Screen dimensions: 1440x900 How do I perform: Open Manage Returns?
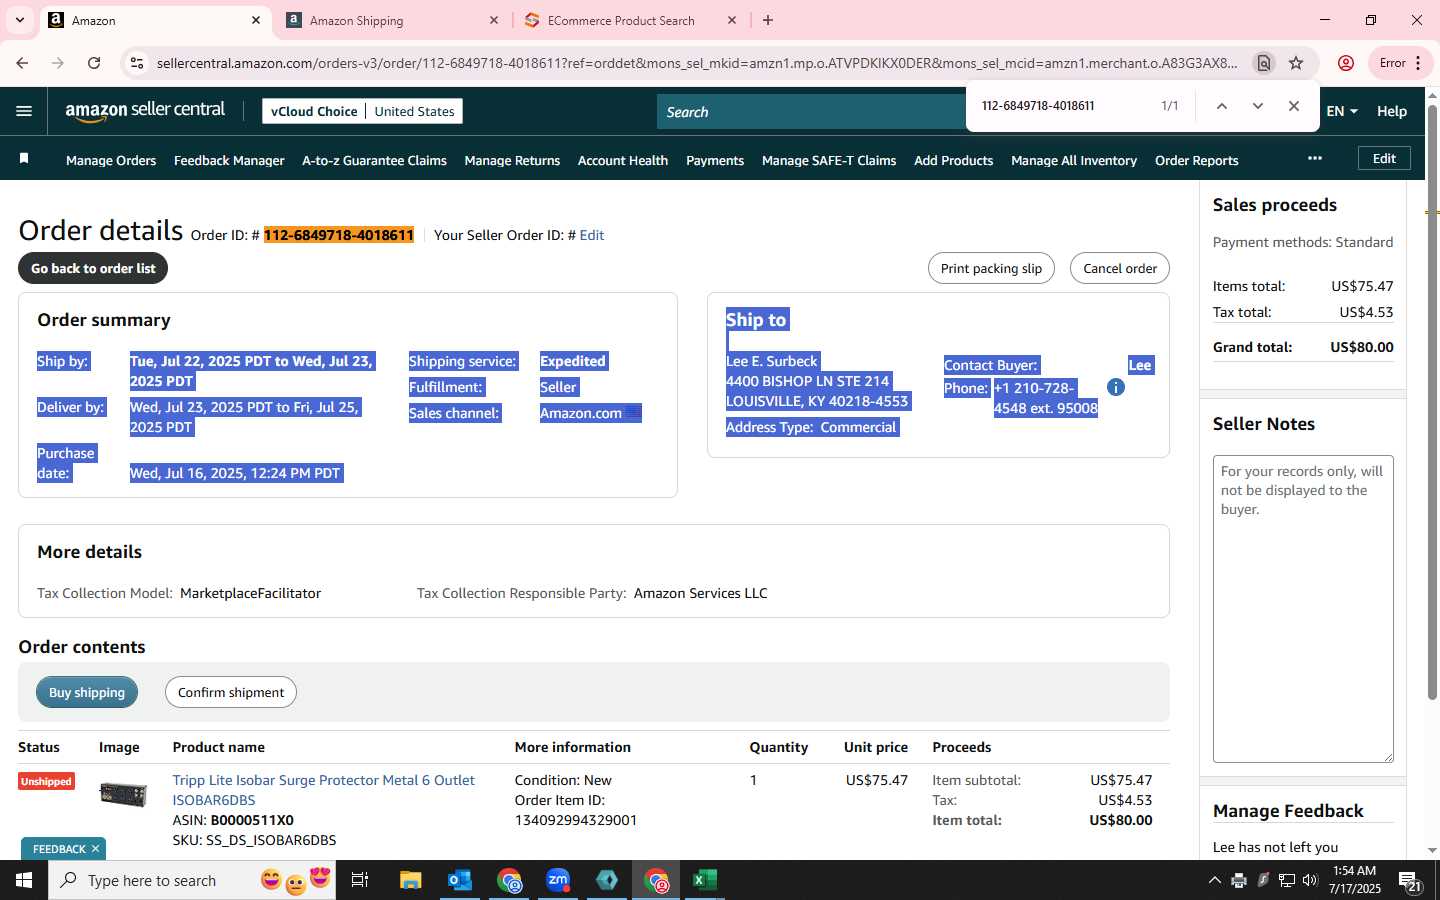tap(512, 160)
